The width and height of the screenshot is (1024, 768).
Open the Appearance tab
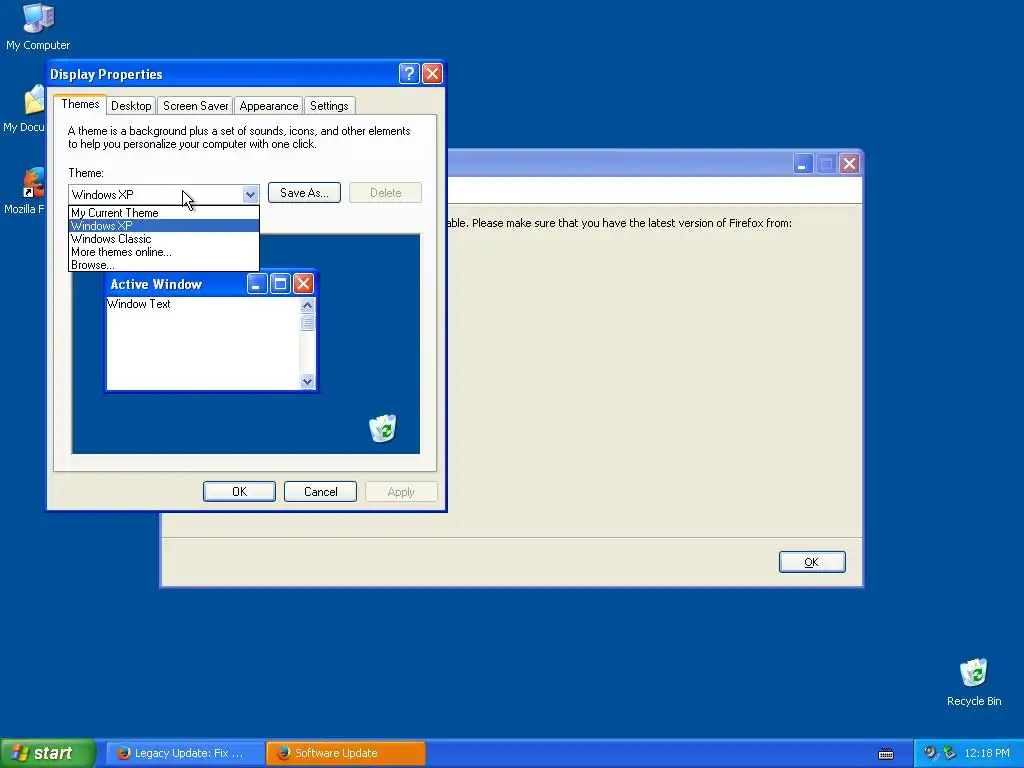[x=268, y=106]
